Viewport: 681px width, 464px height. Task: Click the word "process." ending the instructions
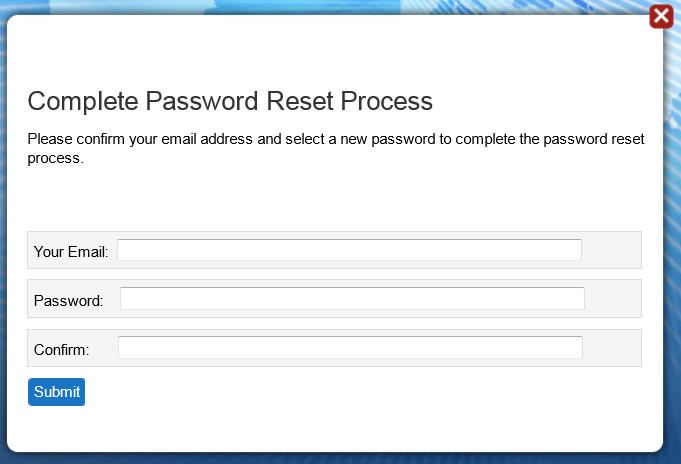pos(55,158)
